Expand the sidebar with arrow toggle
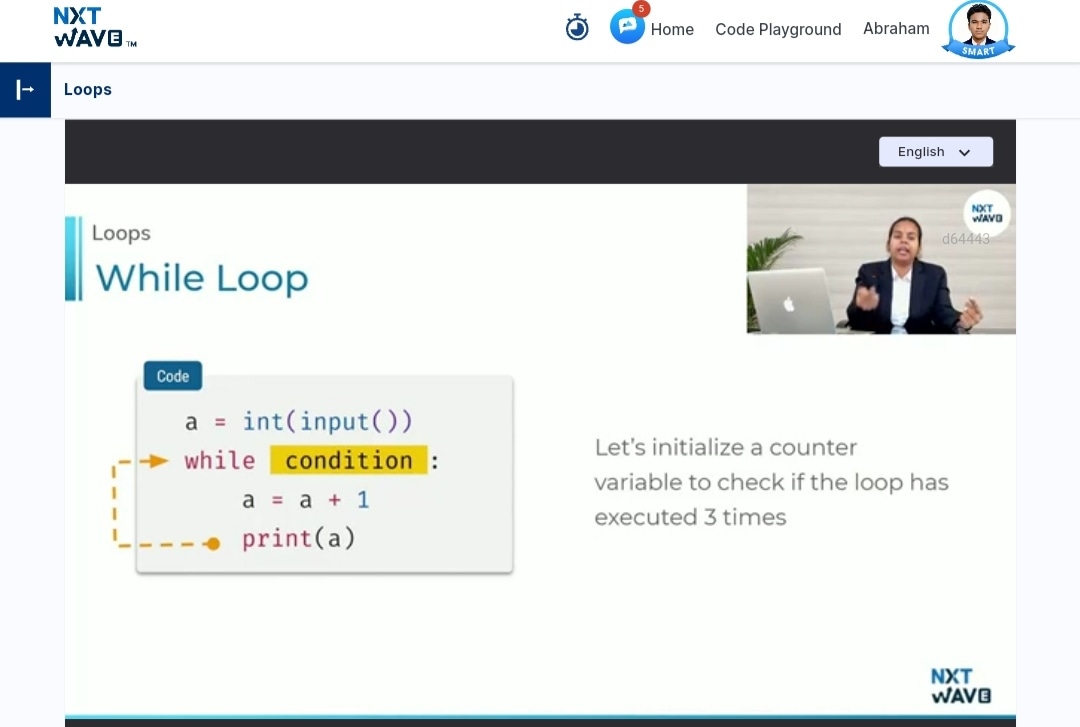The width and height of the screenshot is (1080, 727). (x=25, y=90)
